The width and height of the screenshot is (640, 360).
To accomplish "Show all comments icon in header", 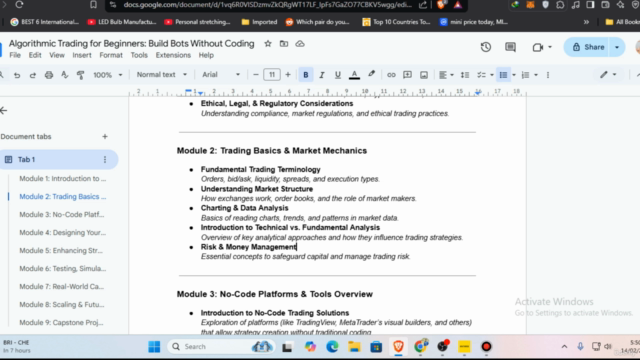I will [510, 47].
